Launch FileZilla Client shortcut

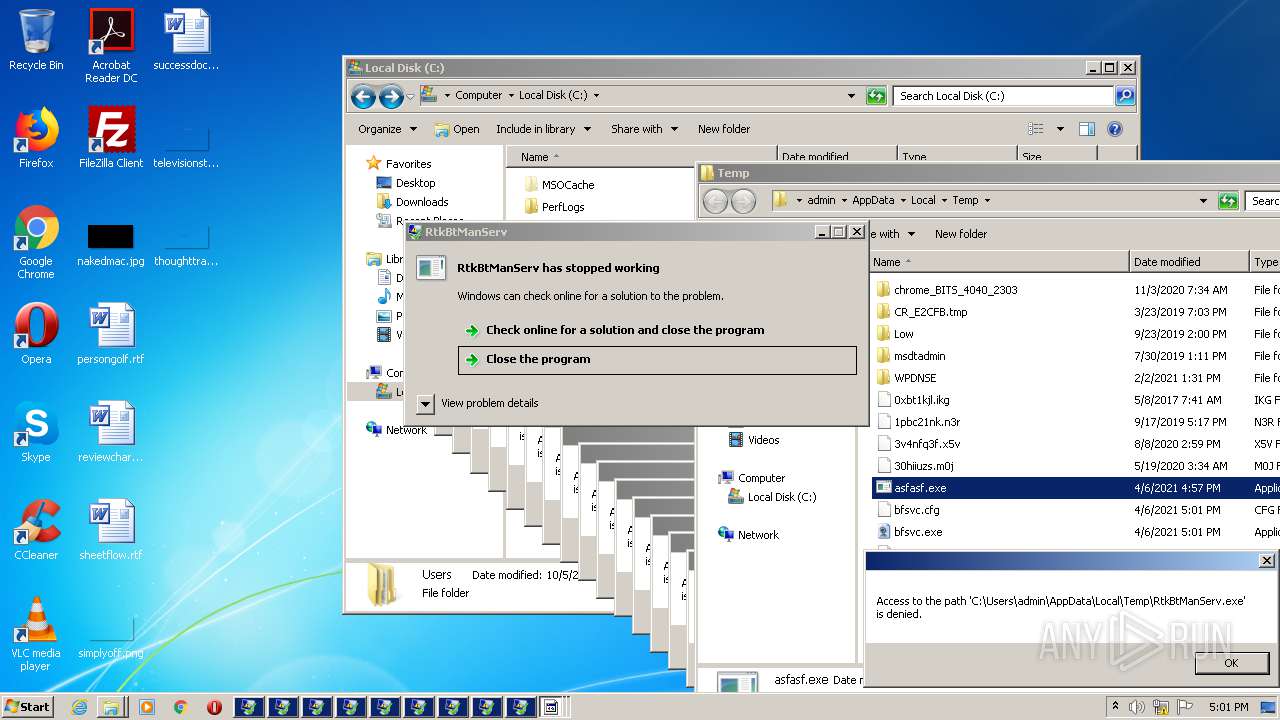[x=111, y=138]
